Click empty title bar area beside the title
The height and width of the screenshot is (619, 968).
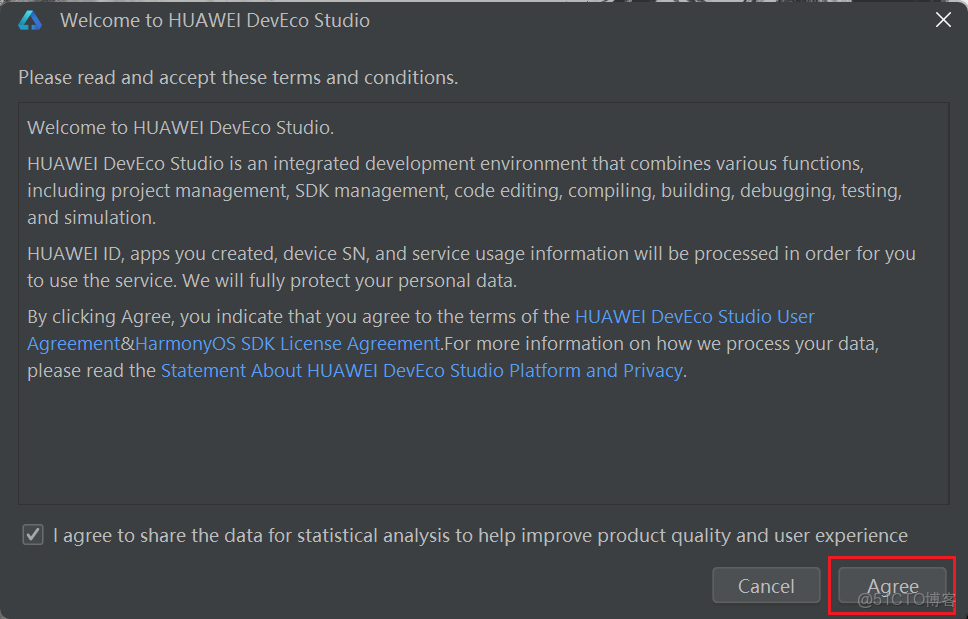point(650,21)
